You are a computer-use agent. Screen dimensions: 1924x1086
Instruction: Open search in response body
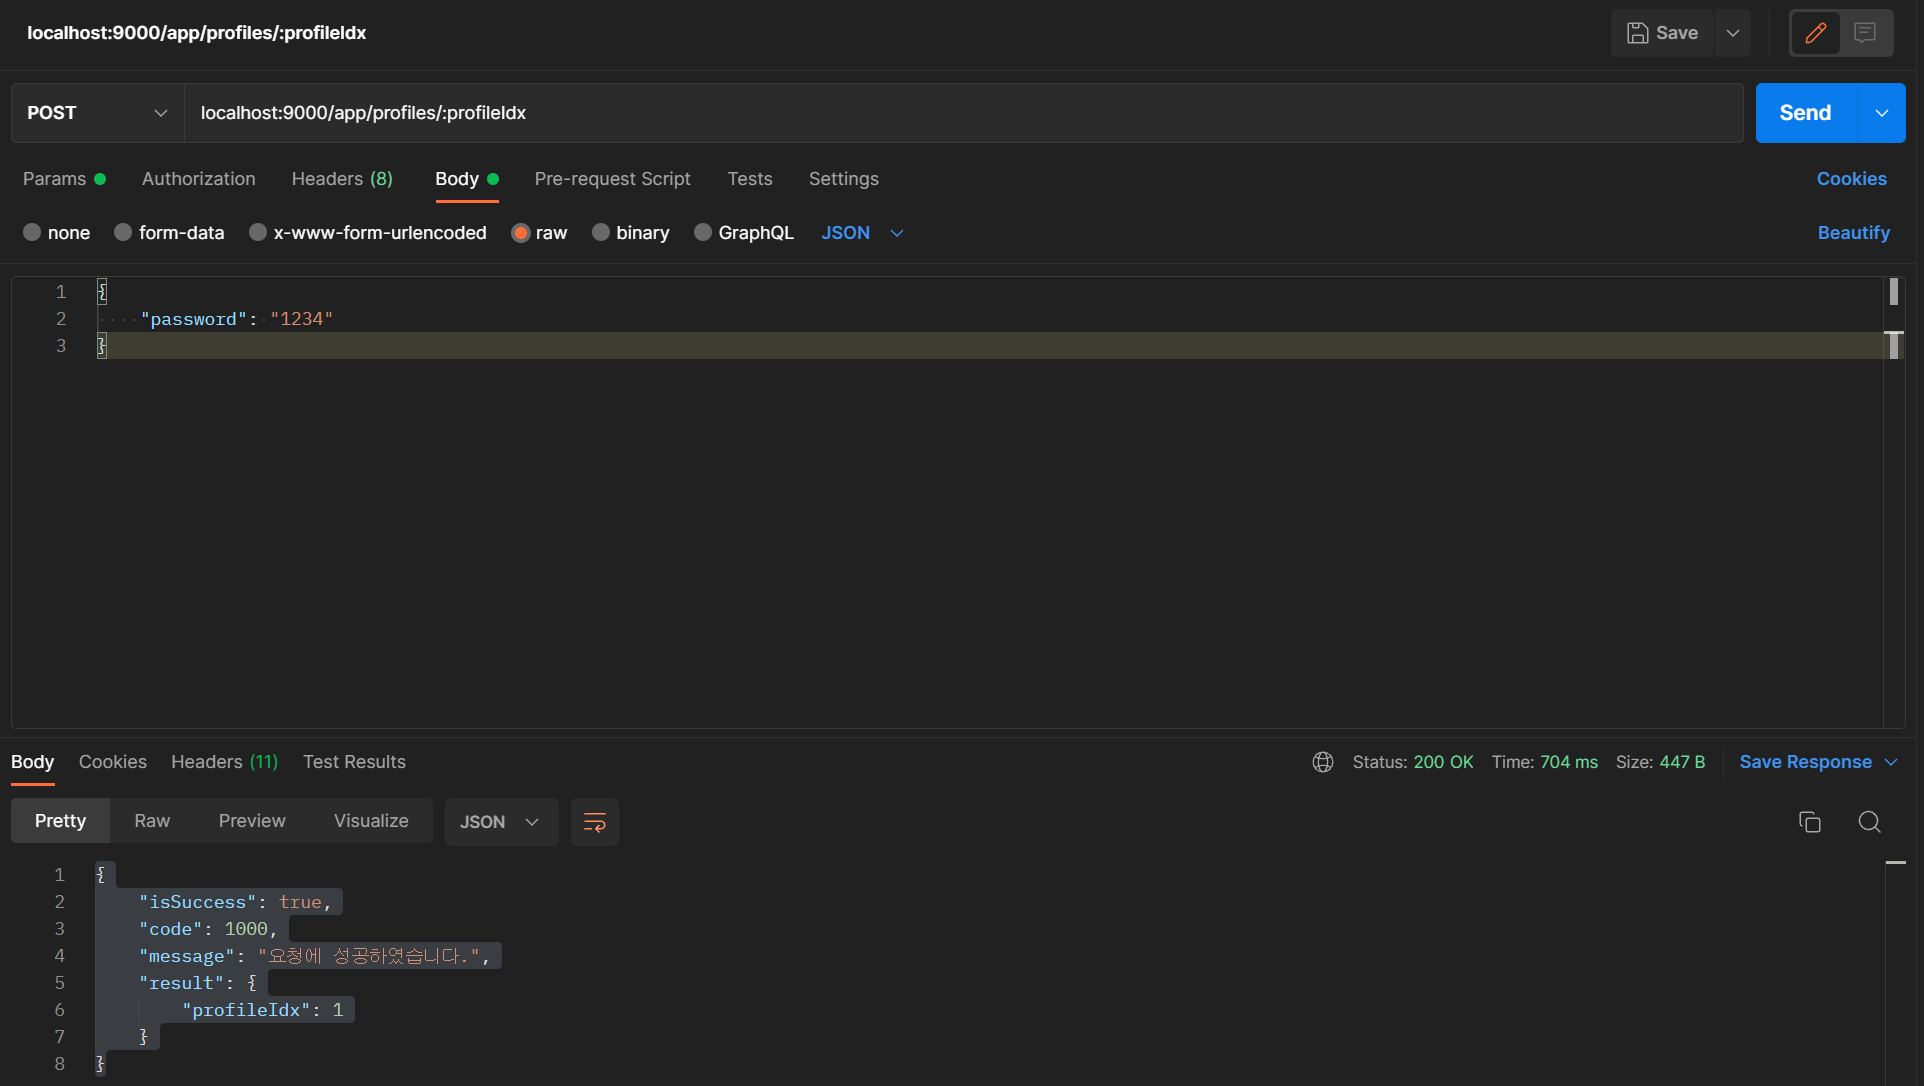coord(1869,822)
